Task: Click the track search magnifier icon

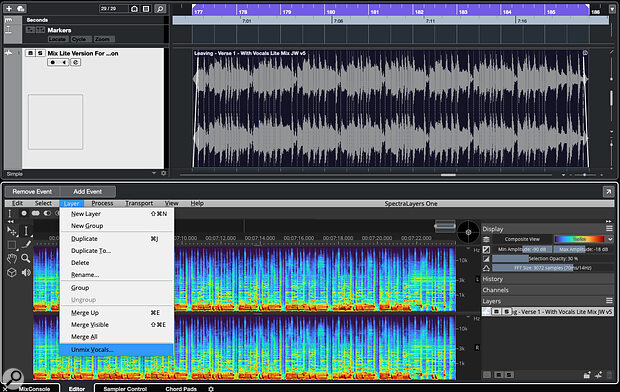Action: tap(160, 8)
